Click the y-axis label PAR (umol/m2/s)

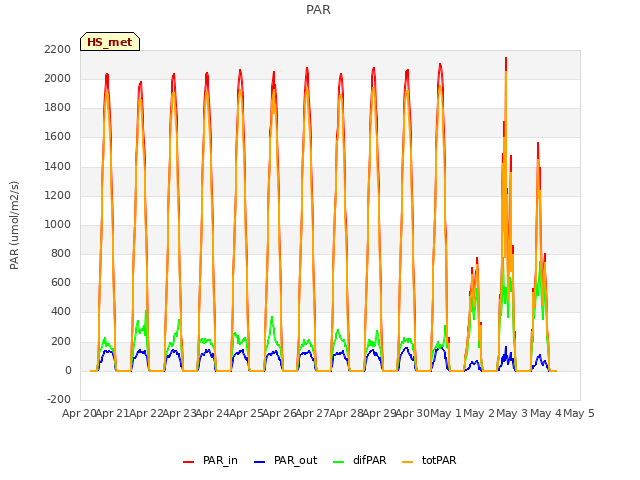coord(14,225)
